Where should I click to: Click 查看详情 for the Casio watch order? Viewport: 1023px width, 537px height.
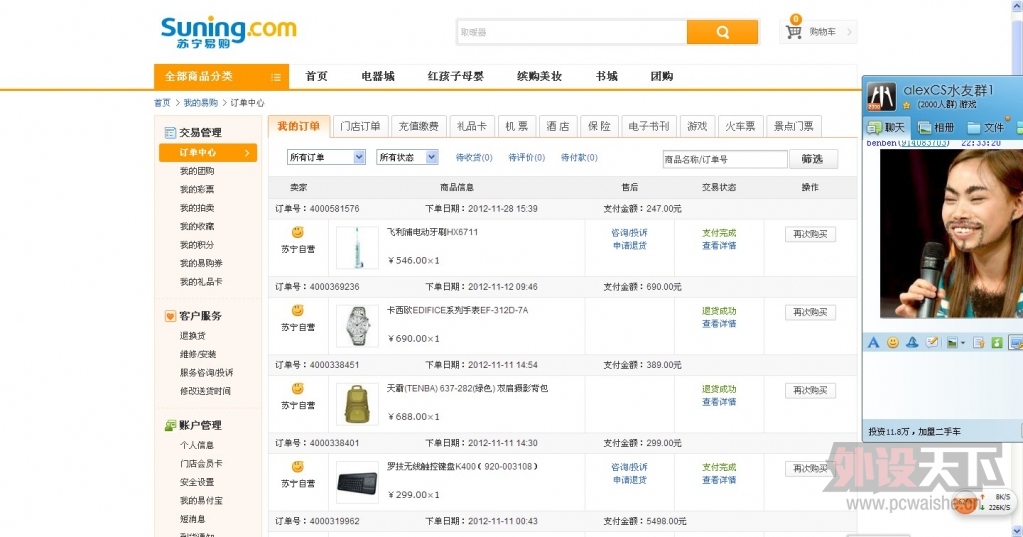[719, 324]
